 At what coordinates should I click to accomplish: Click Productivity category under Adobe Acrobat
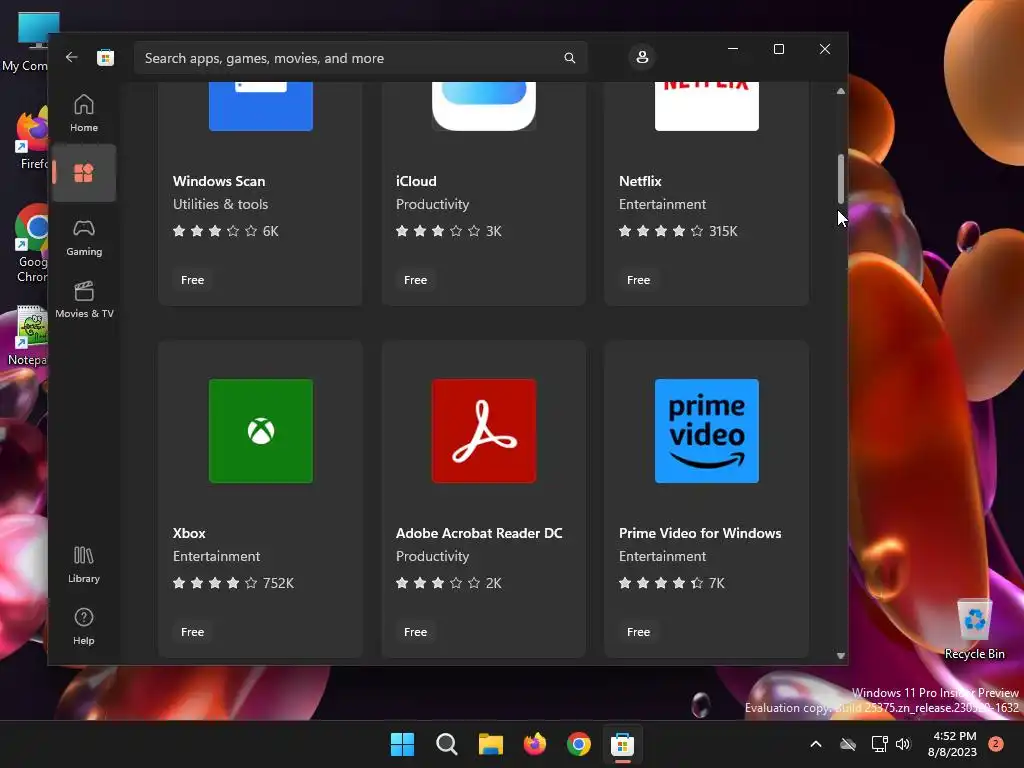(x=432, y=556)
